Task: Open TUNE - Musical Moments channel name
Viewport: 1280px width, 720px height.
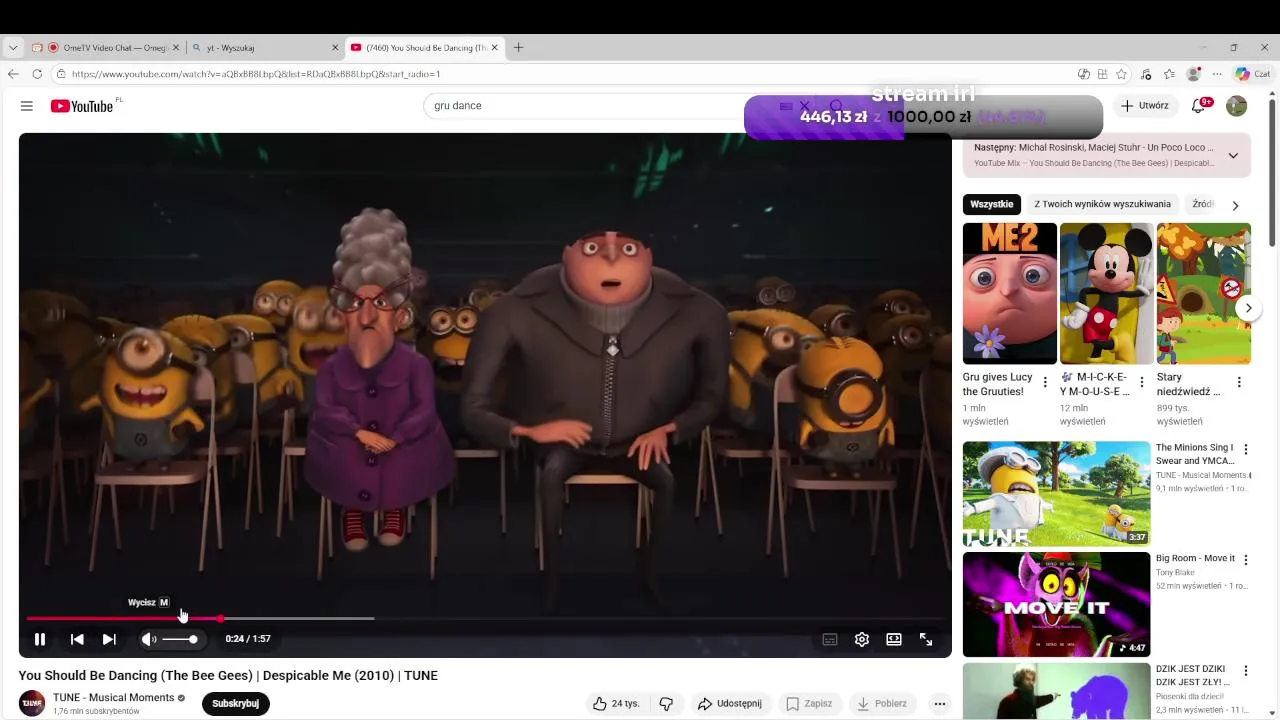Action: [x=113, y=697]
